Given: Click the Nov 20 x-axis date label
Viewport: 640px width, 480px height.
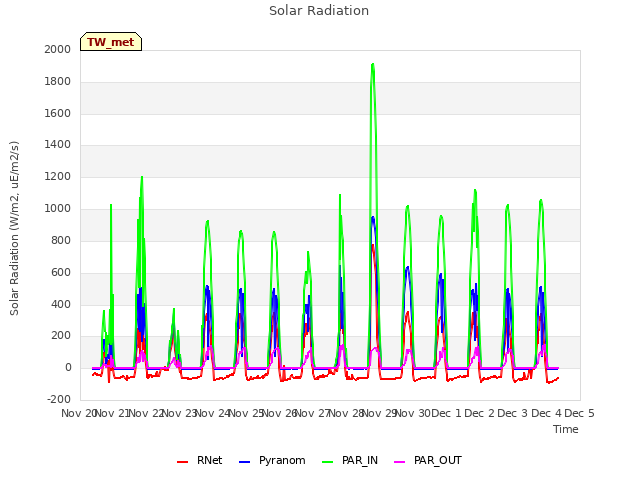Looking at the screenshot, I should (78, 413).
